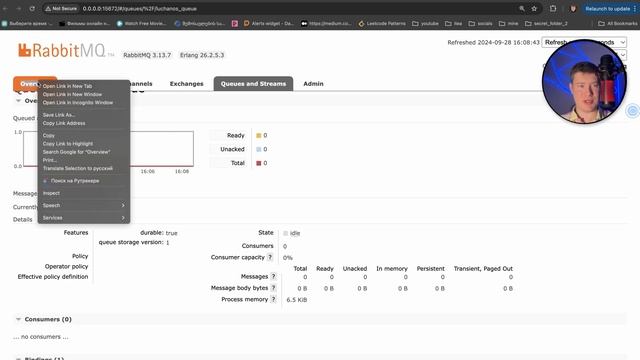The image size is (640, 360).
Task: Open the Watch Free Movie bookmark
Action: pos(141,24)
